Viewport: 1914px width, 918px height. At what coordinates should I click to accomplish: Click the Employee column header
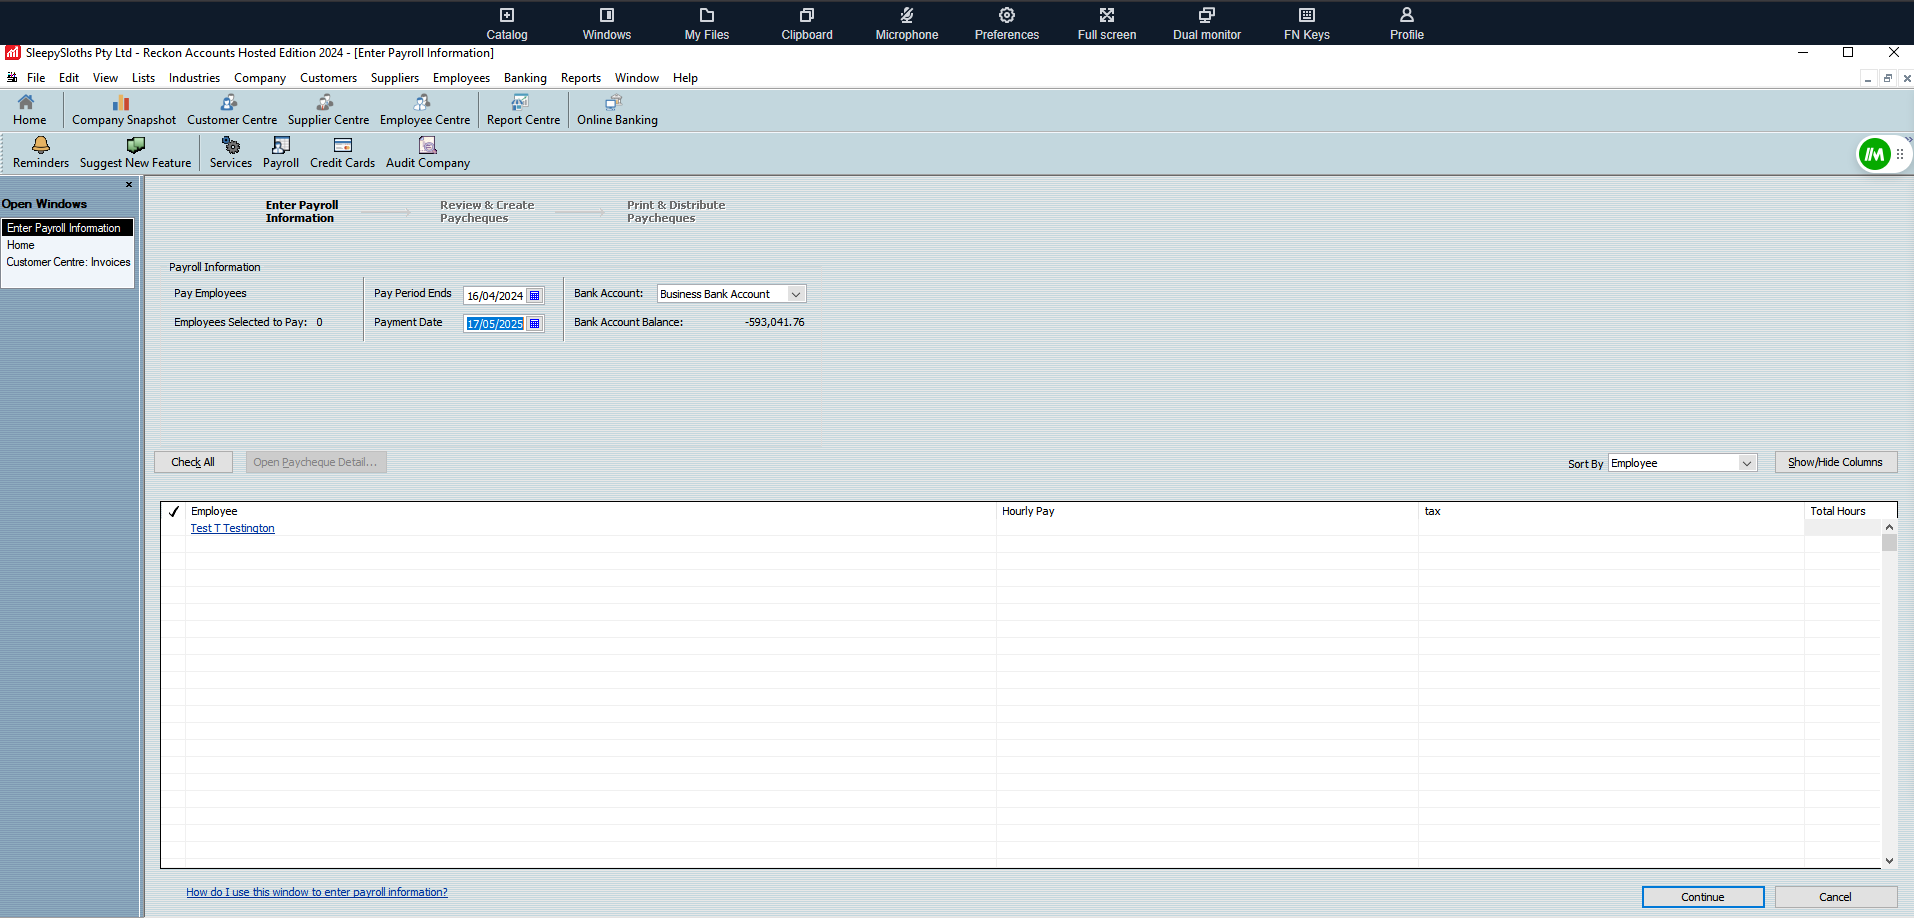pos(591,511)
